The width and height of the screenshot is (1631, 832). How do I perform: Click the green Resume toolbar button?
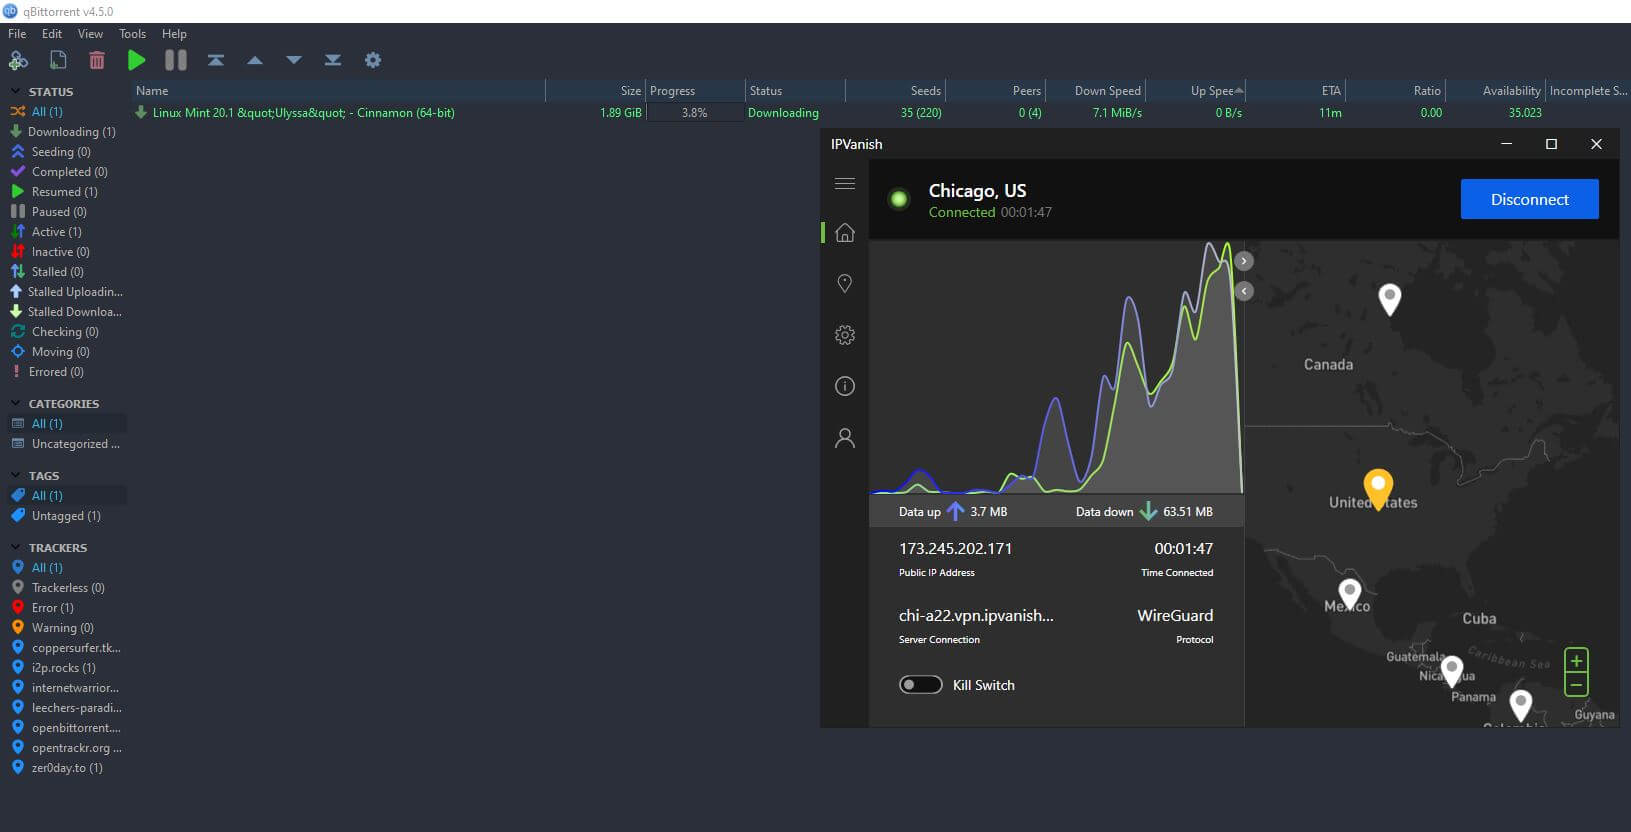coord(137,60)
